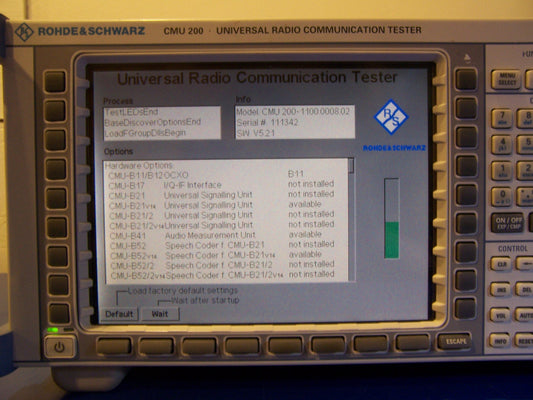Click the ON/OFF EXP/CMP key
533x400 pixels.
click(x=508, y=223)
